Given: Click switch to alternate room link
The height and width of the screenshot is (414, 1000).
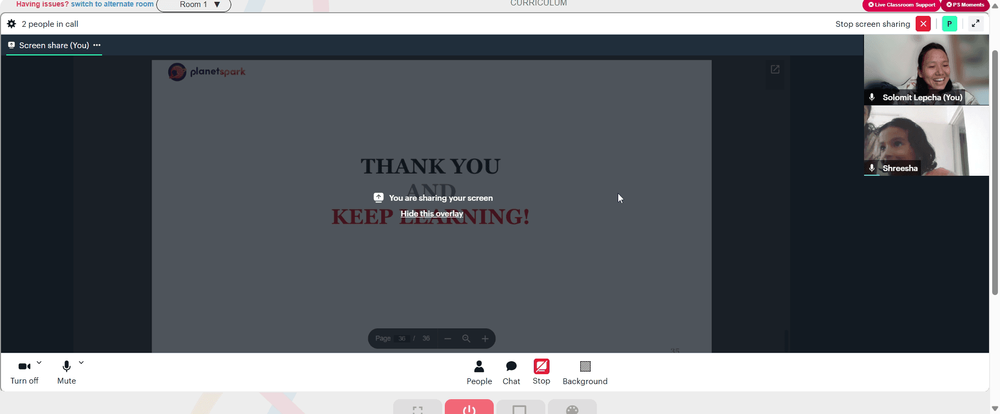Looking at the screenshot, I should point(112,4).
